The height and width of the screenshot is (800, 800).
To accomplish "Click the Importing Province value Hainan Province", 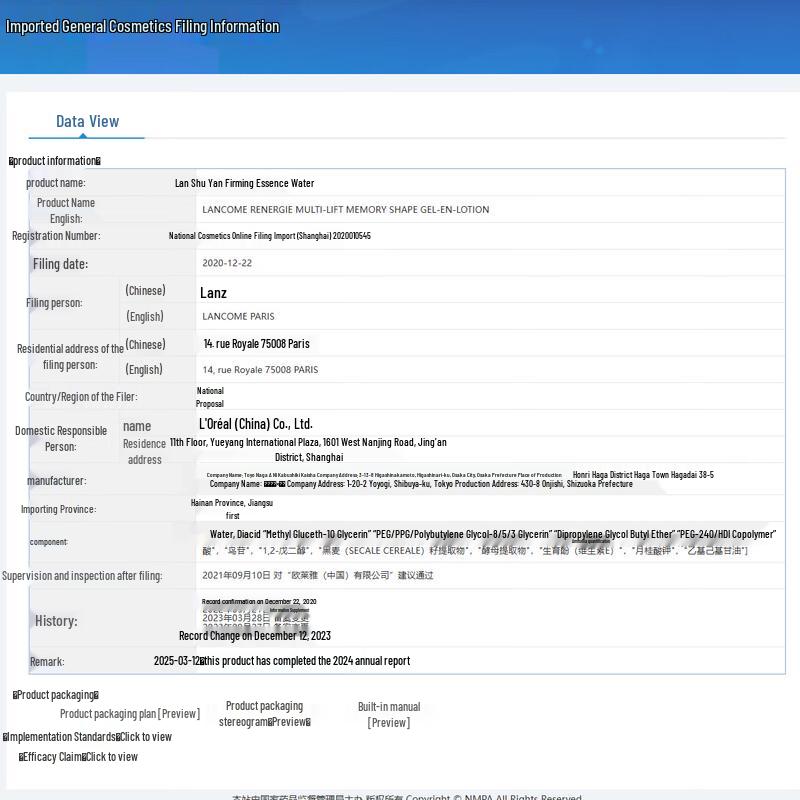I will point(231,503).
